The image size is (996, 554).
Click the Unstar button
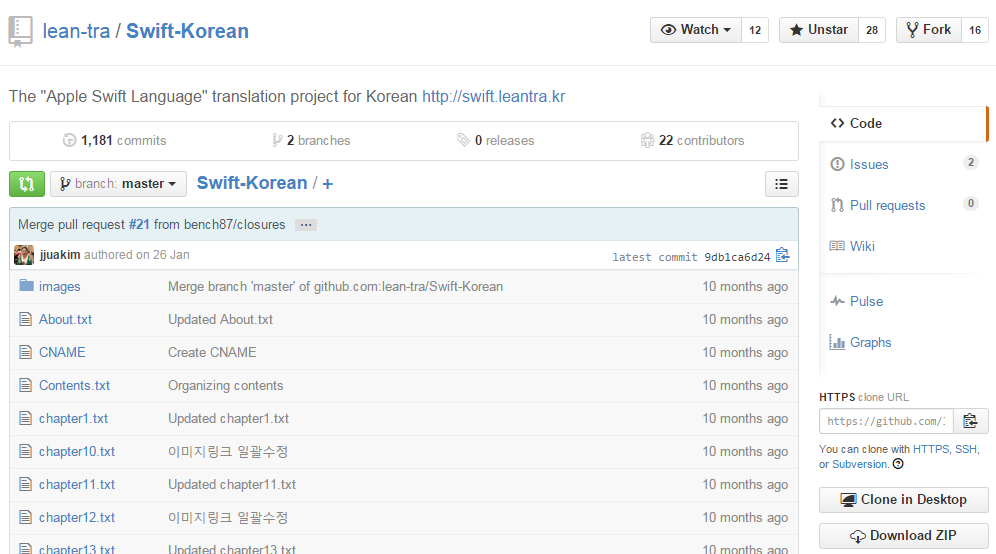(819, 30)
